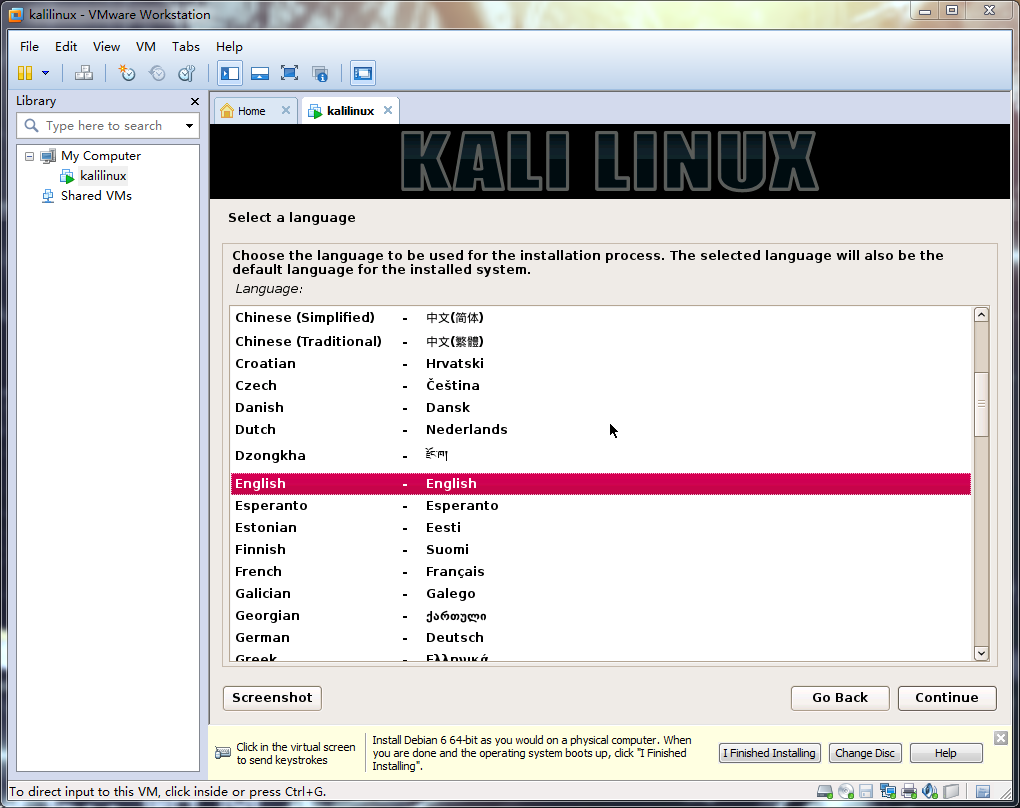This screenshot has height=808, width=1020.
Task: Open the VM menu
Action: (x=146, y=47)
